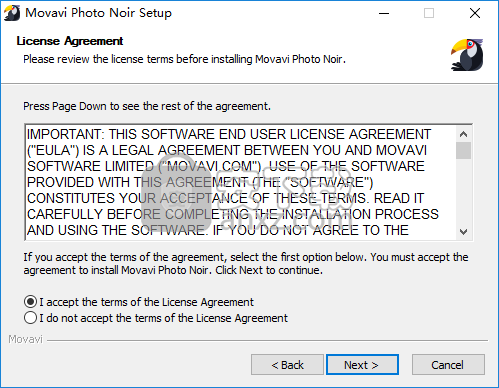
Task: Select 'I do not accept the terms' option
Action: (156, 318)
